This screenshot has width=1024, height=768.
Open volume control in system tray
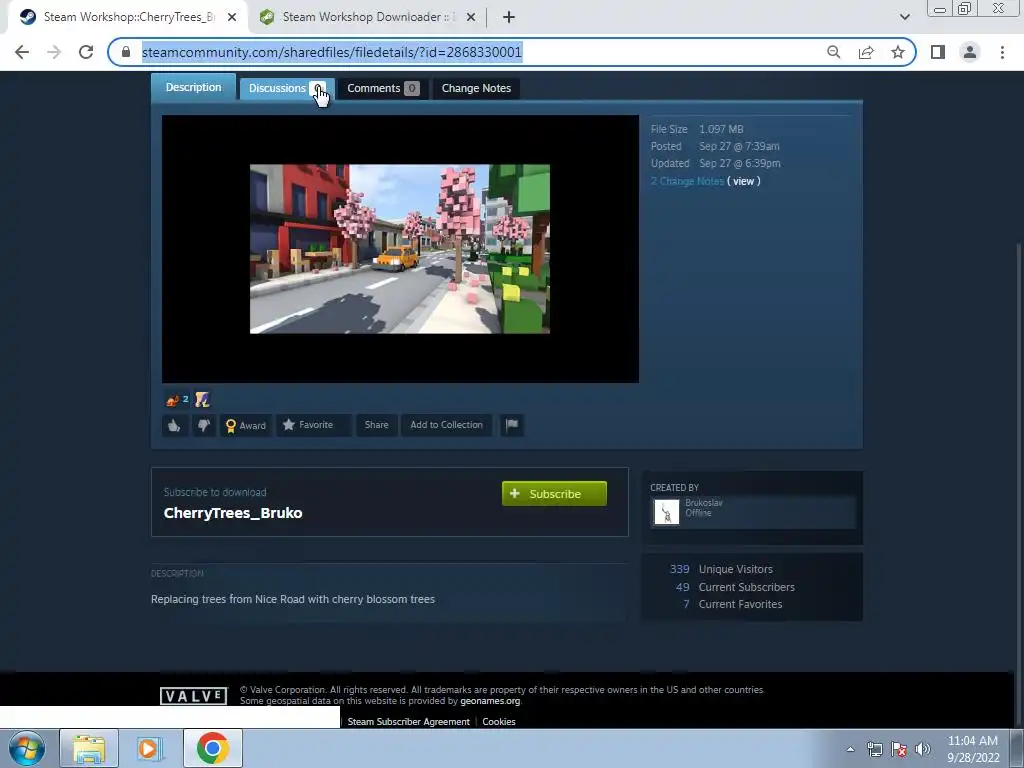923,749
